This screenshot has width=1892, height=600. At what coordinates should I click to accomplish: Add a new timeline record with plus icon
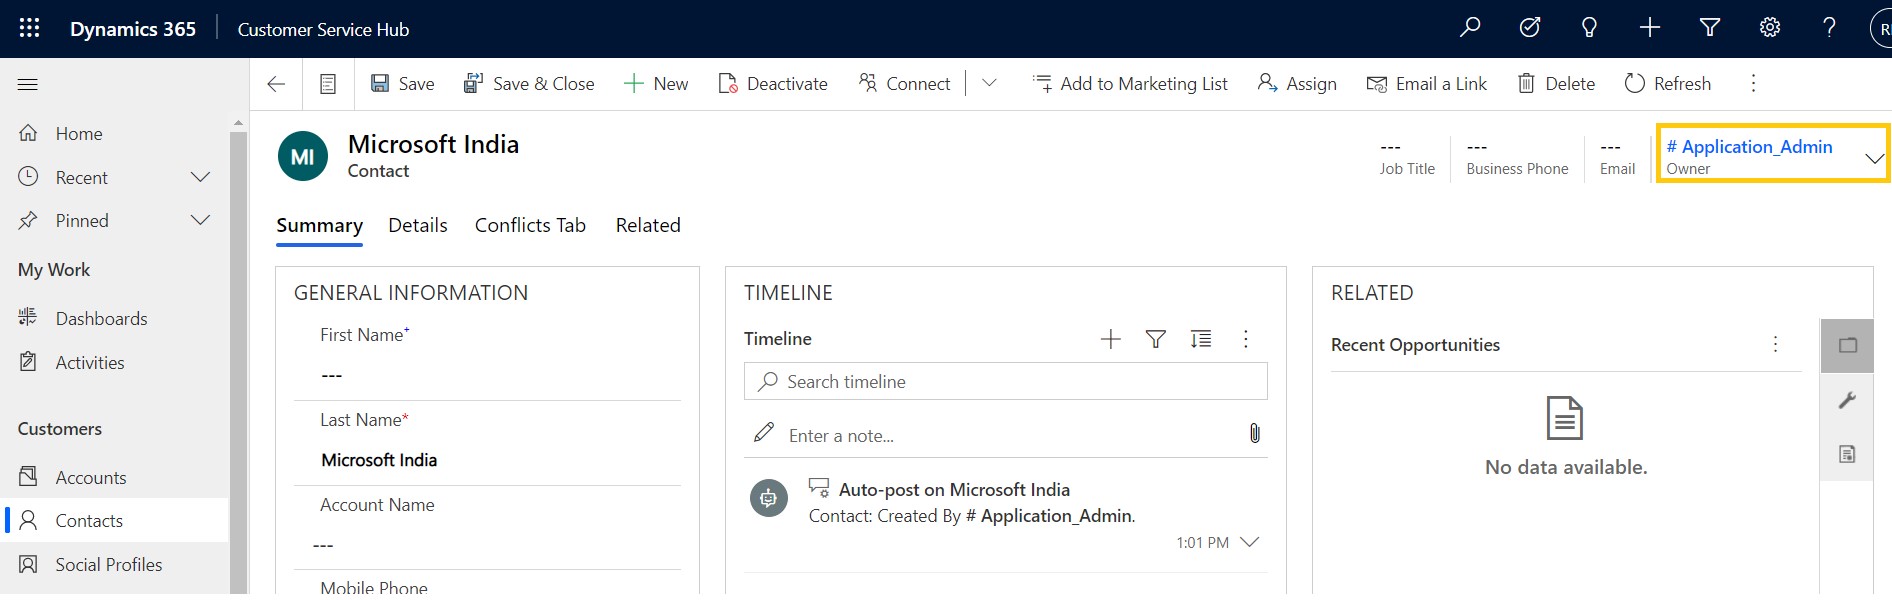pos(1110,339)
